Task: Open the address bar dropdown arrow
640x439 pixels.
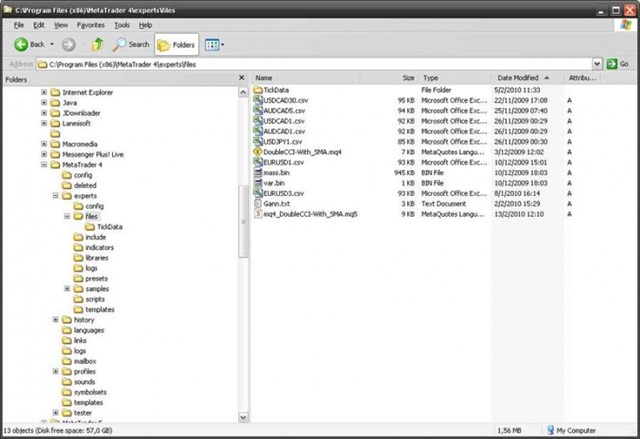Action: [597, 64]
